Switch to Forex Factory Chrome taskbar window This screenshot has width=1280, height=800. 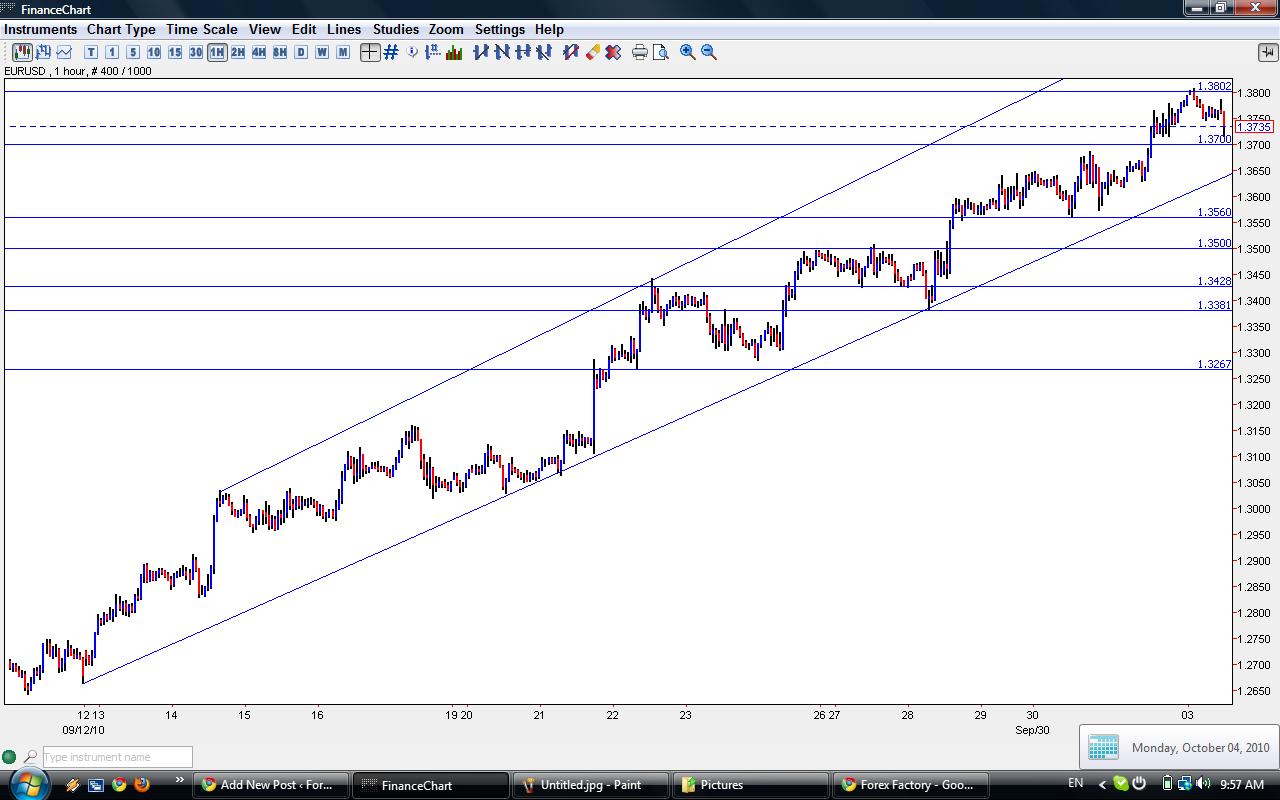click(x=911, y=785)
